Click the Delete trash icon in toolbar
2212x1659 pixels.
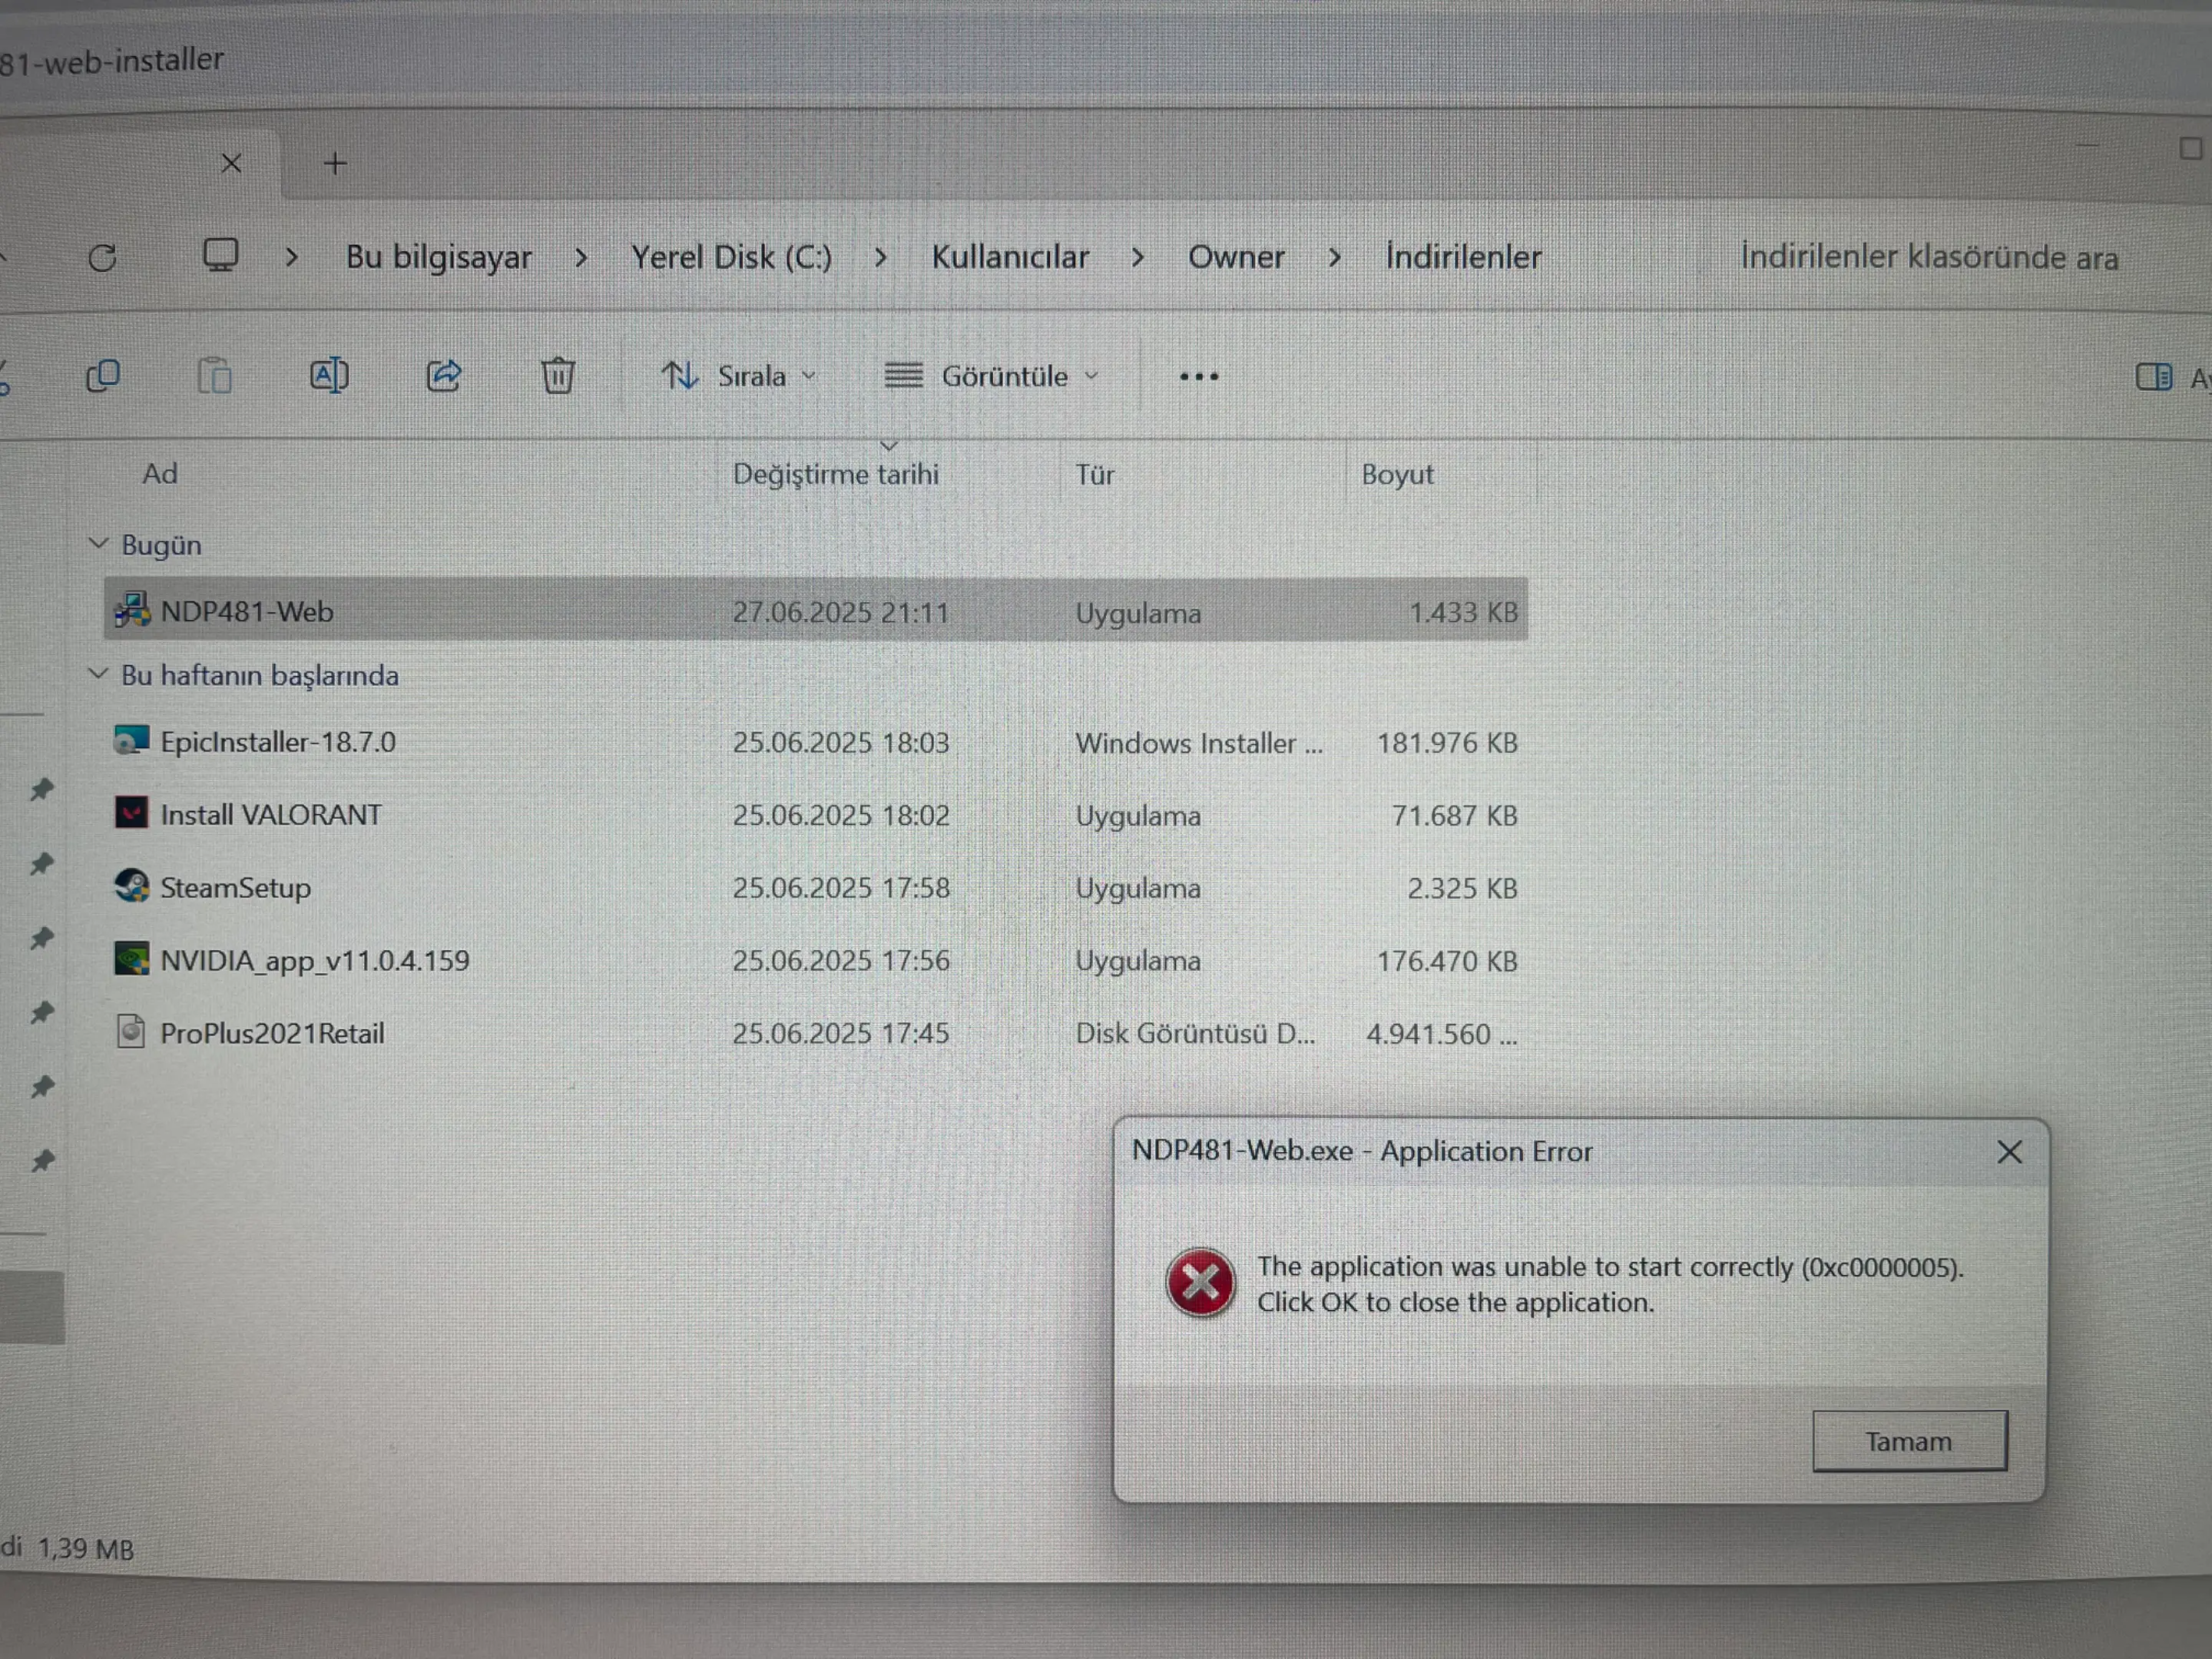click(558, 376)
